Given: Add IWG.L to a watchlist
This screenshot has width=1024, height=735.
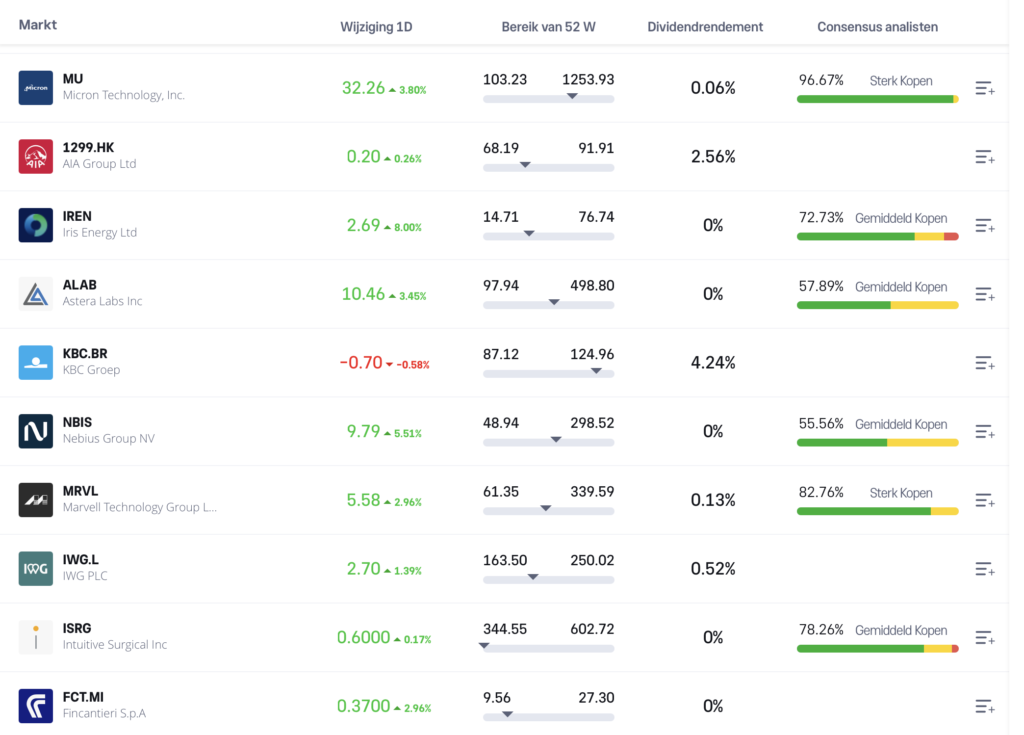Looking at the screenshot, I should point(985,568).
